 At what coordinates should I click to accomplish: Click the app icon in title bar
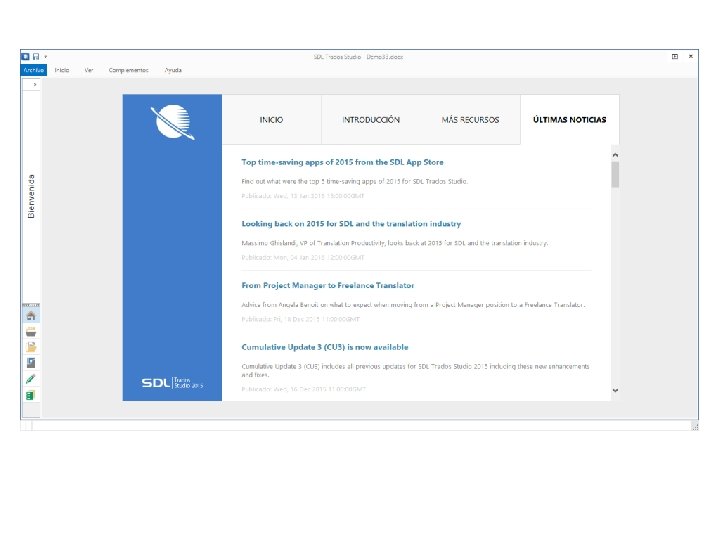[26, 56]
